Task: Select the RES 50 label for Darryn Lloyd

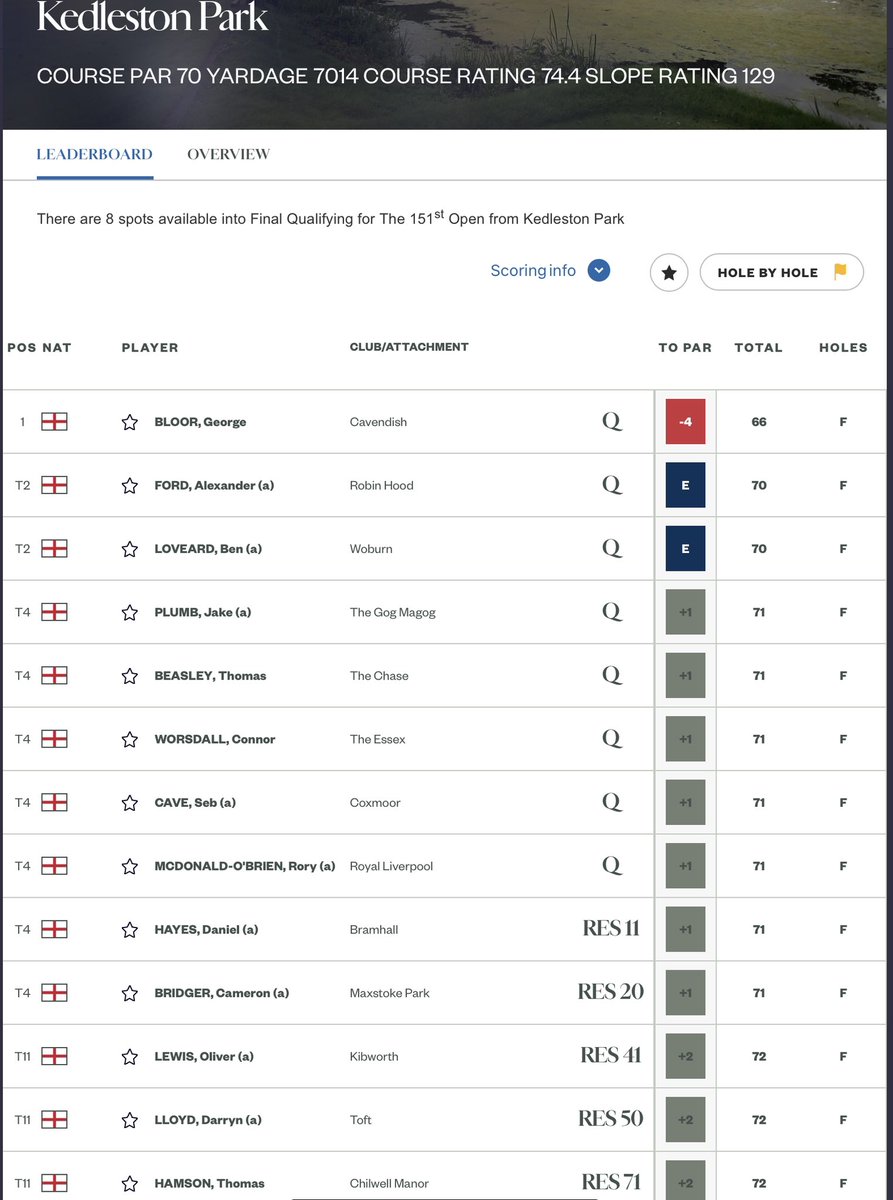Action: coord(611,1119)
